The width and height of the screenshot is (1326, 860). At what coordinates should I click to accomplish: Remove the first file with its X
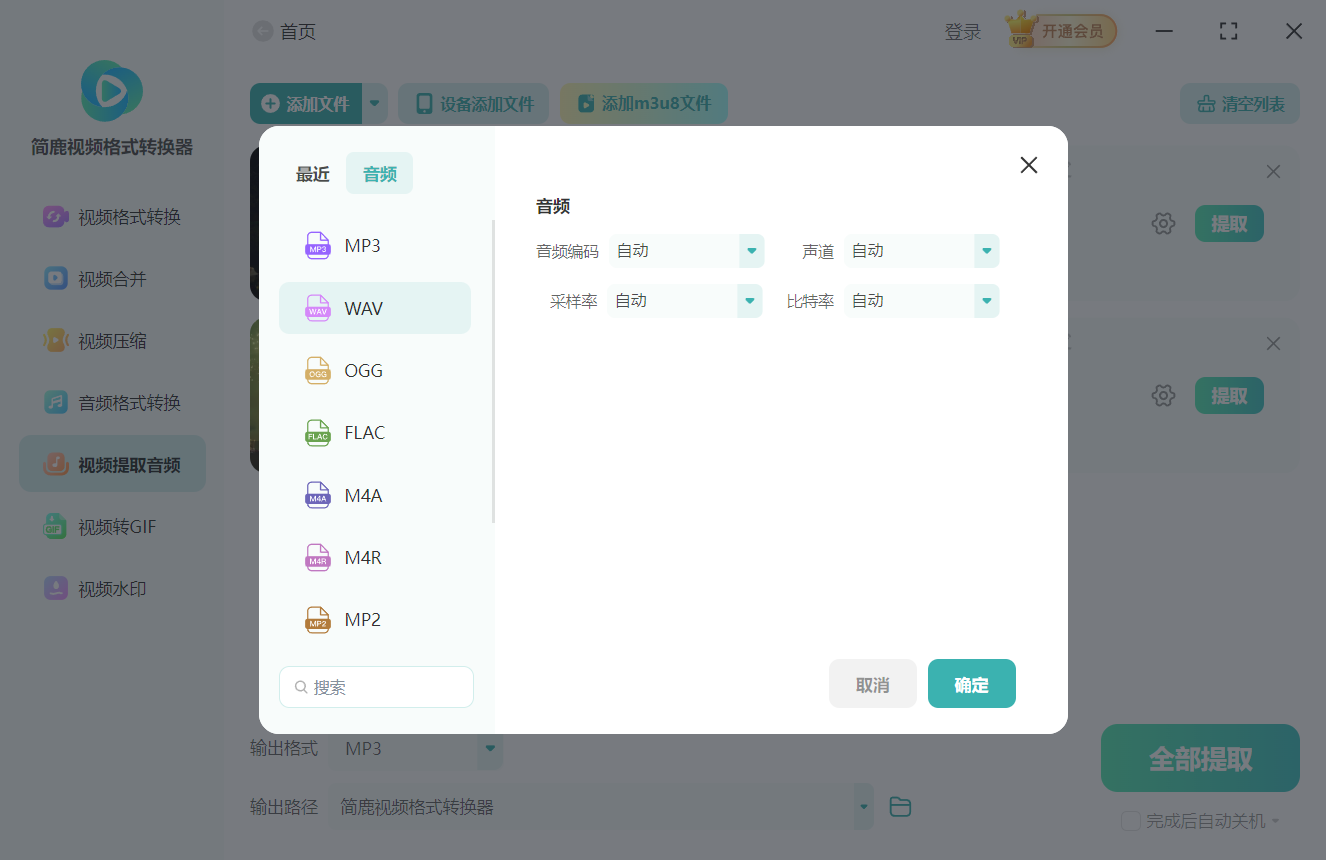point(1273,172)
